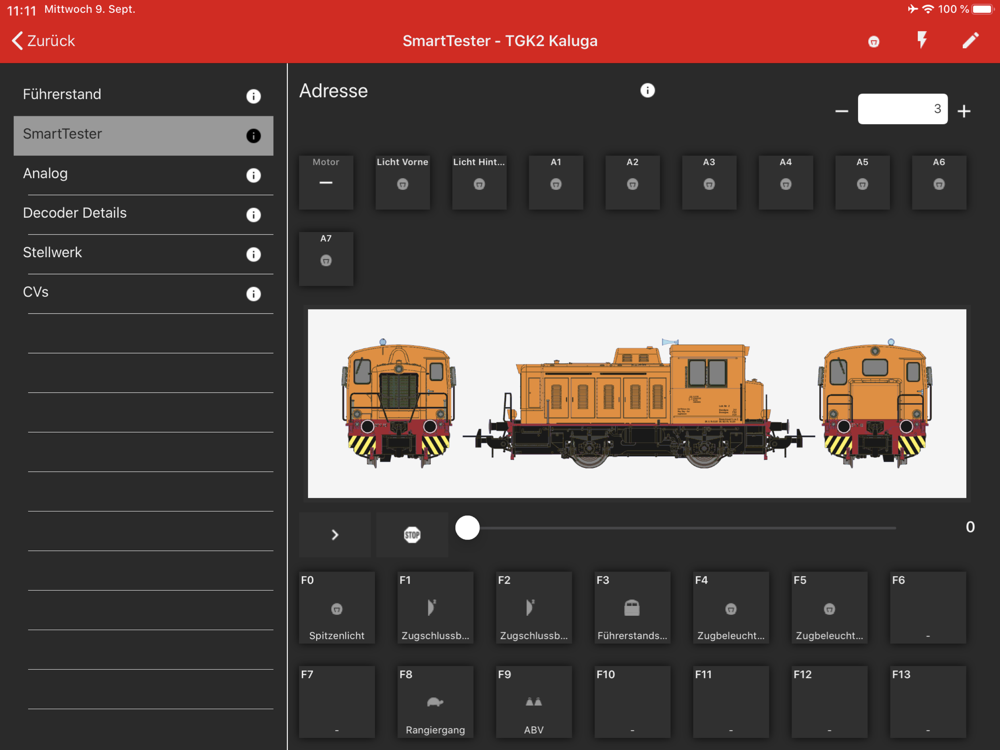This screenshot has width=1000, height=750.
Task: Change direction with the arrow button
Action: (x=335, y=534)
